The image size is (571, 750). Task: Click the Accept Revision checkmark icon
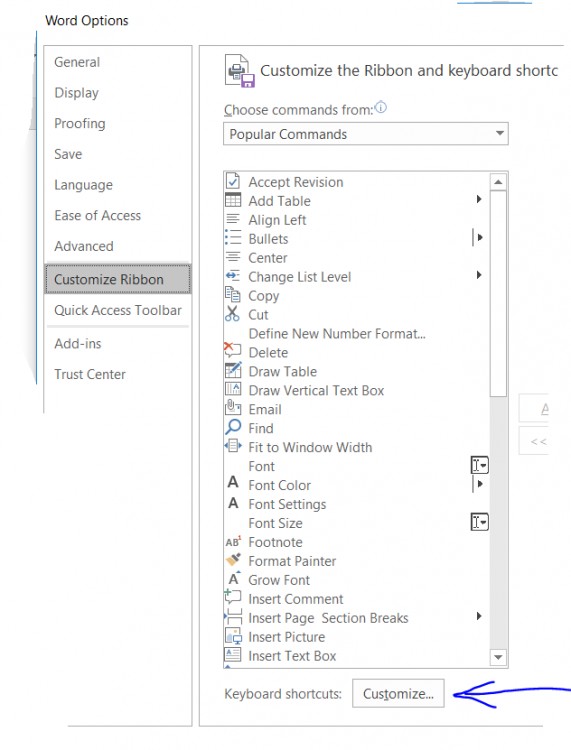click(233, 181)
